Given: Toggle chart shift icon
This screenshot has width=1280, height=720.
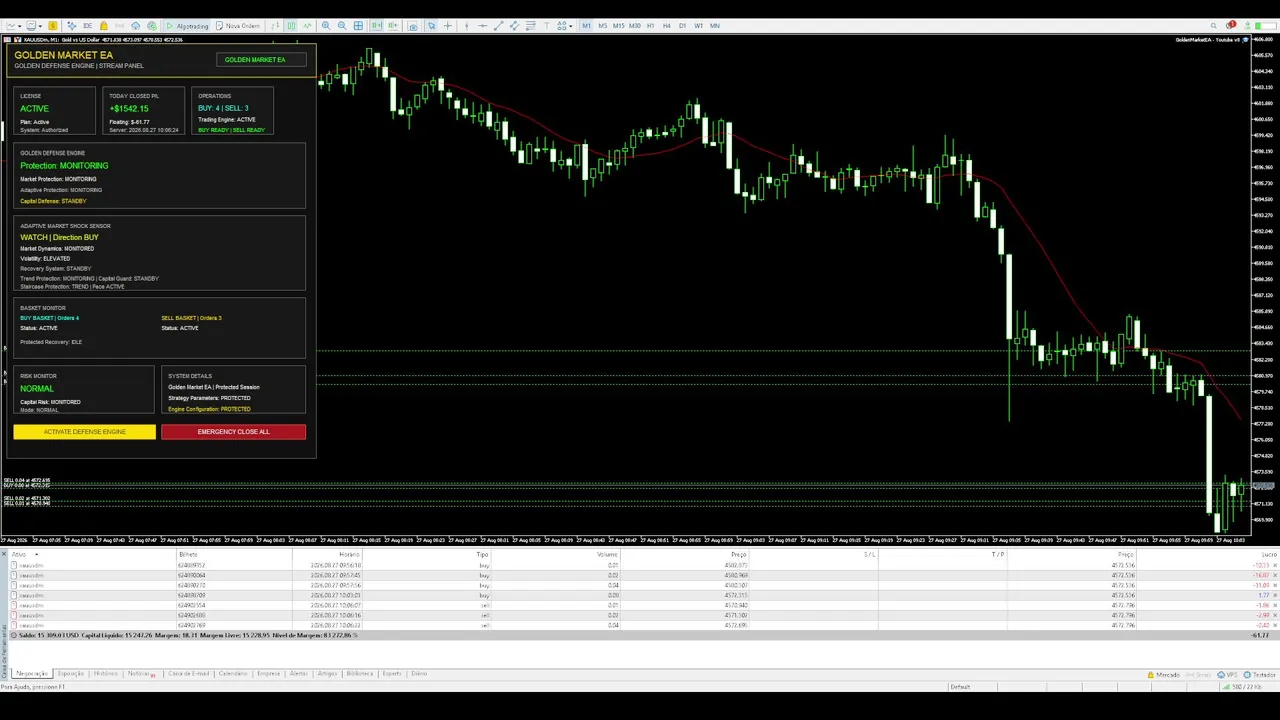Looking at the screenshot, I should pos(391,26).
